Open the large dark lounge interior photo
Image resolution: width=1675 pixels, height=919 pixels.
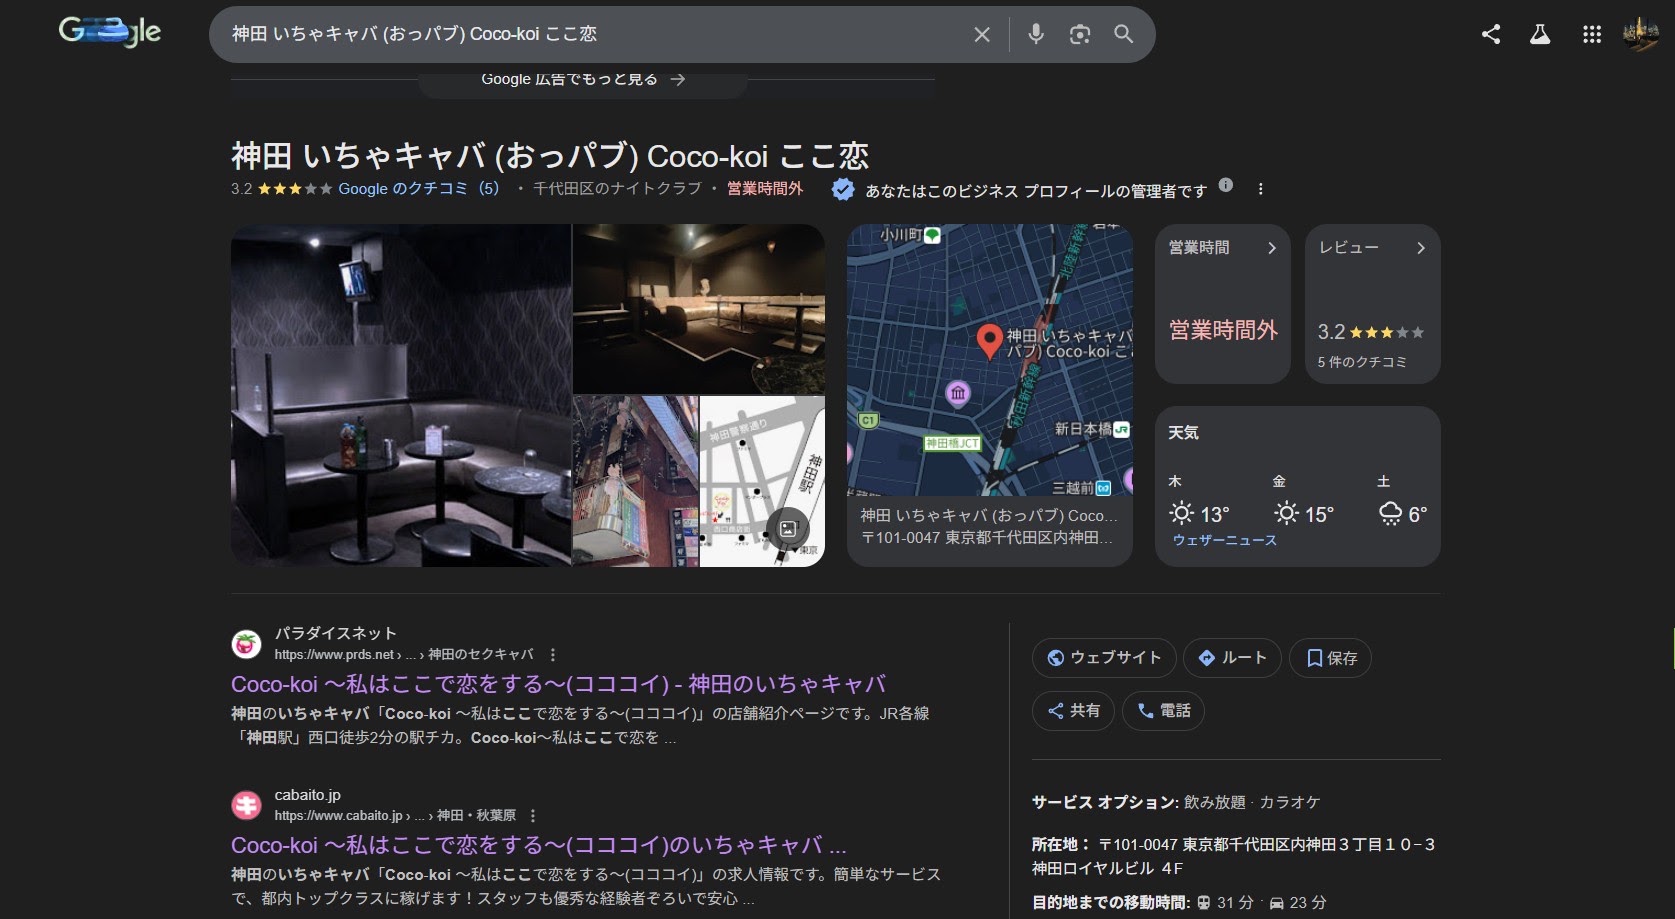tap(401, 395)
